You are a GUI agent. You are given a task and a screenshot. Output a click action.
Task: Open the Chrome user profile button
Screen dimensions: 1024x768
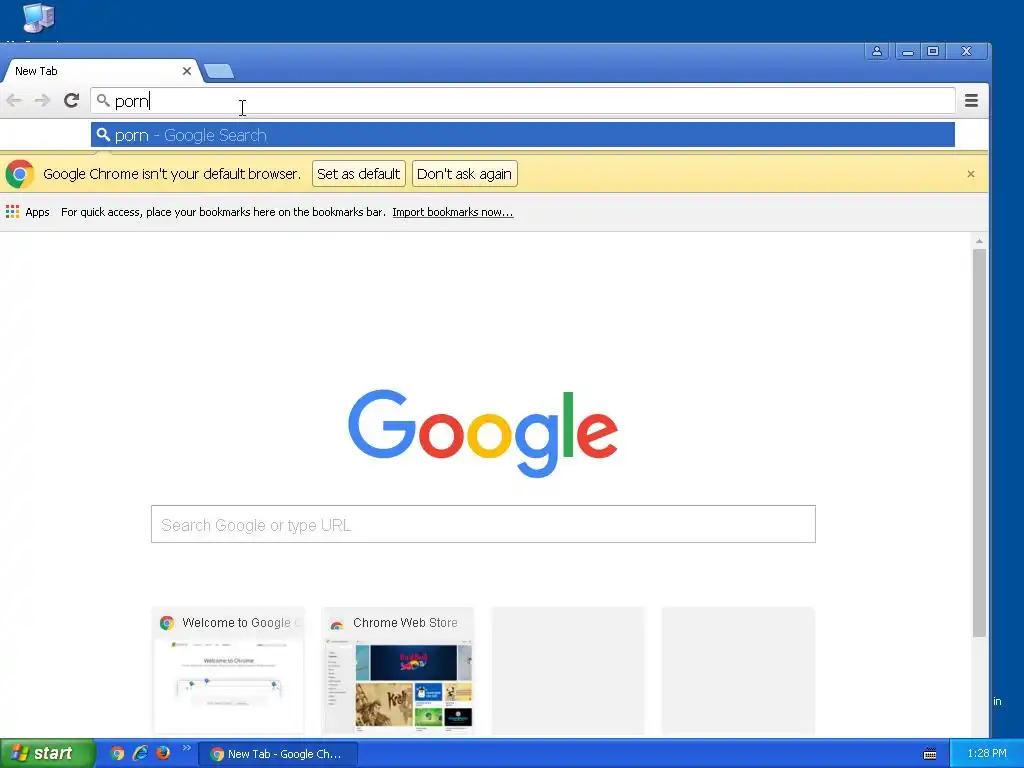(876, 51)
